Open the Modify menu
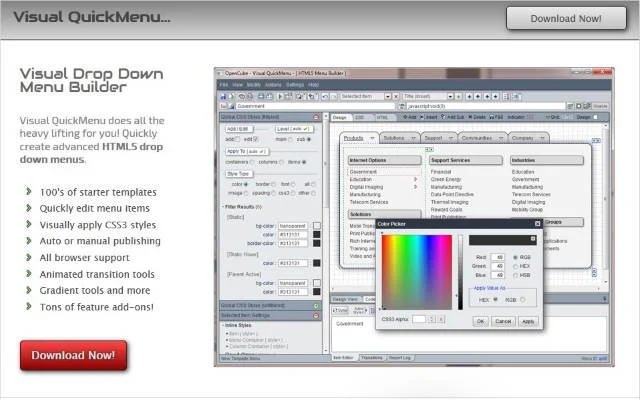 click(x=253, y=85)
